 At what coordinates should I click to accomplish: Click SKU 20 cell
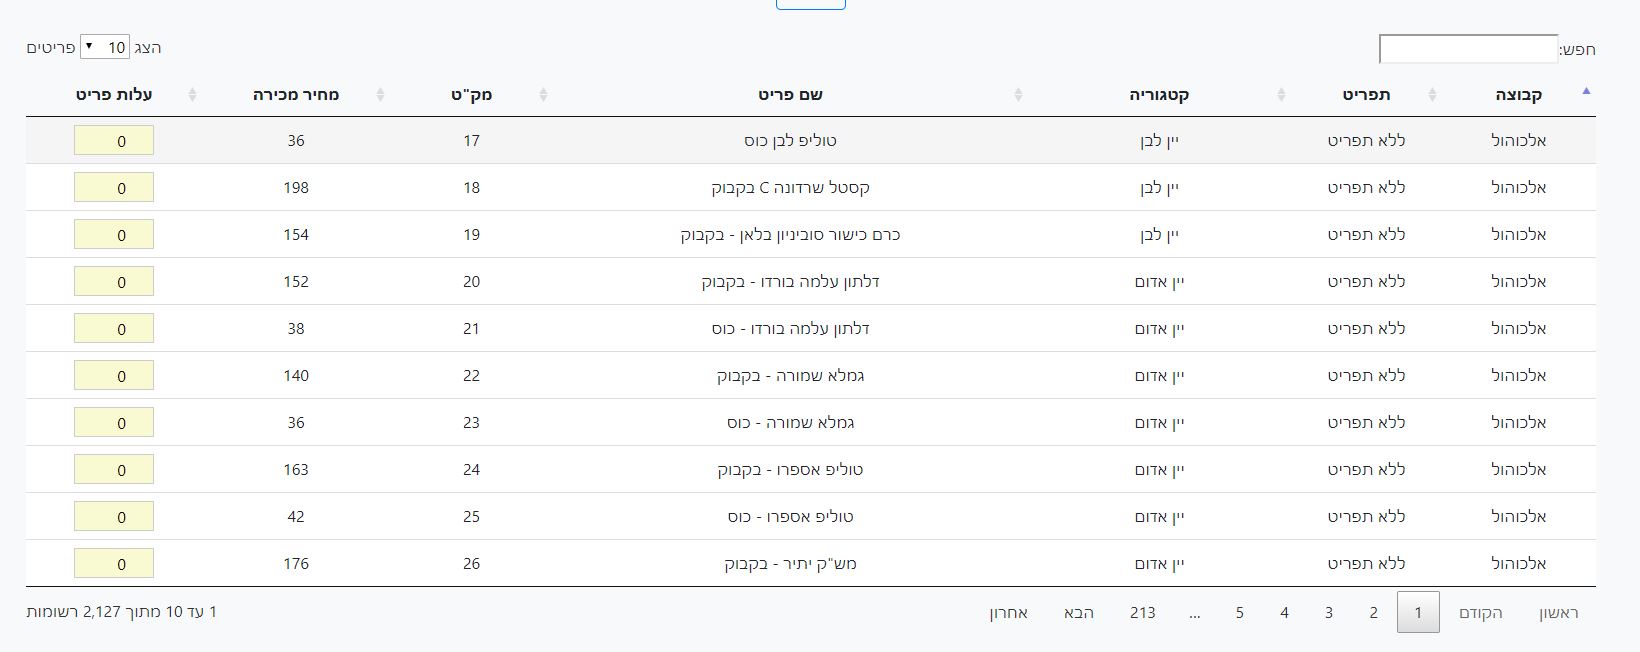click(x=472, y=282)
